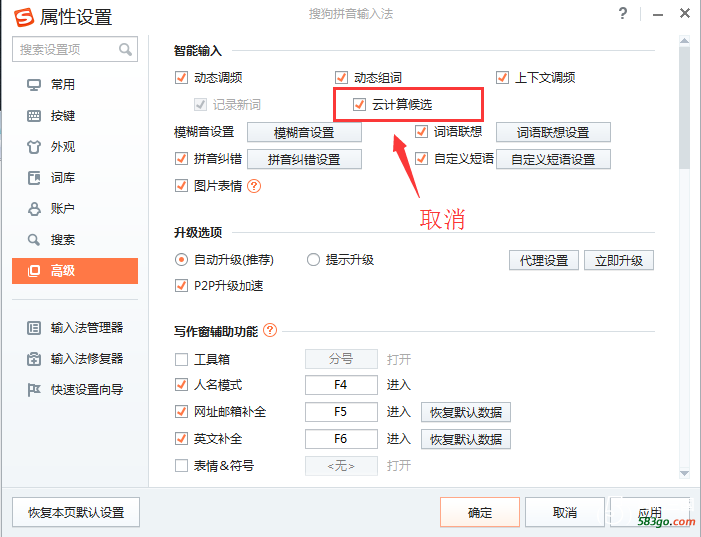Click the F4 hotkey field for 人名模式
The width and height of the screenshot is (701, 537).
pos(341,385)
